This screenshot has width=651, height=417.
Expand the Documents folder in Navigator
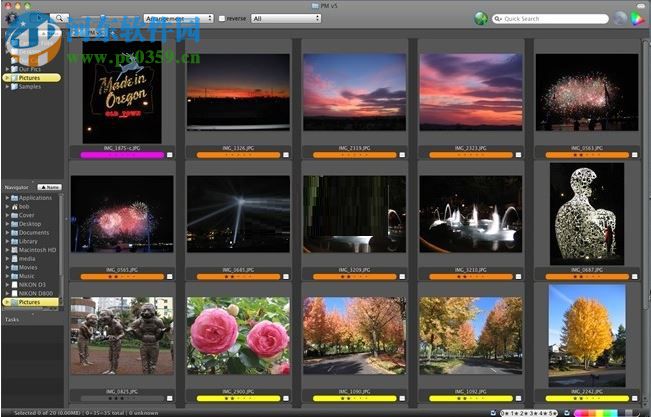tap(7, 233)
